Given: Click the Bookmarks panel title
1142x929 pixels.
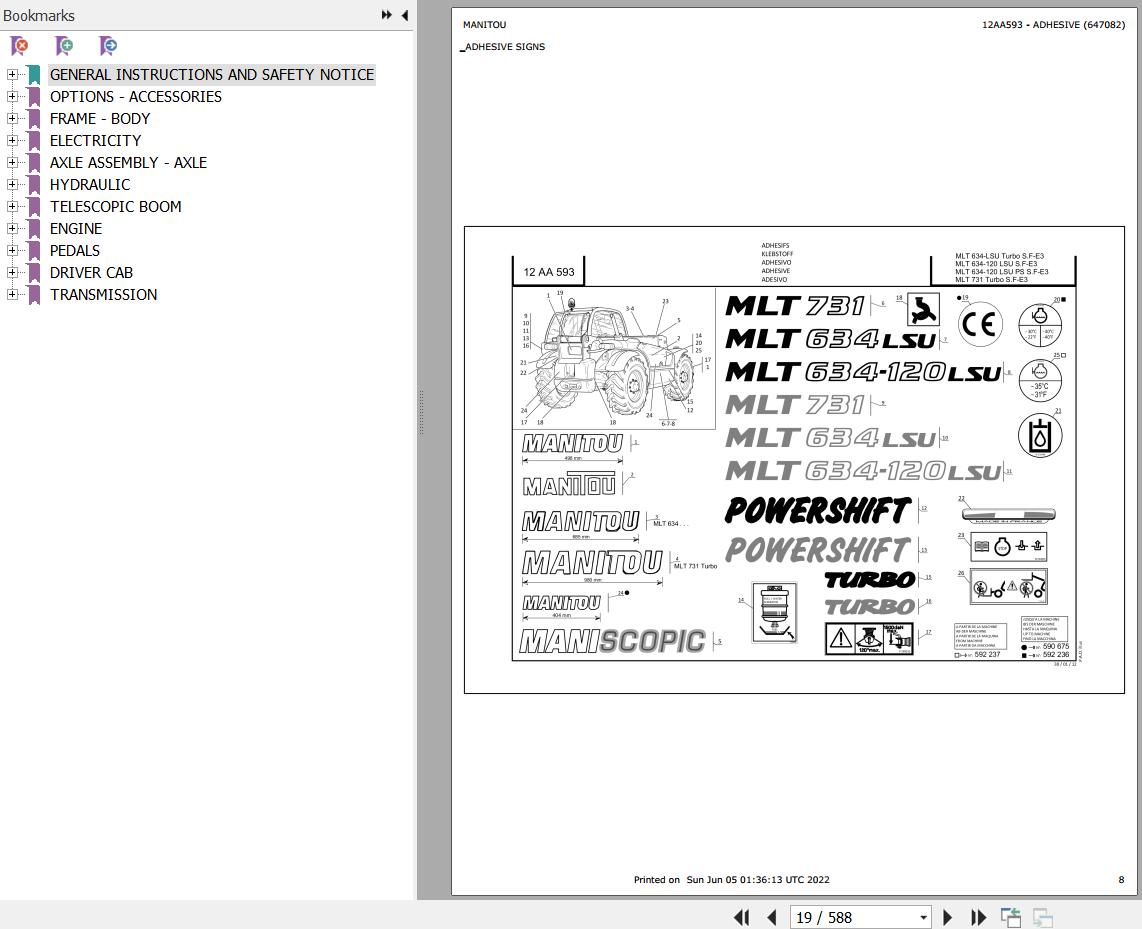Looking at the screenshot, I should (x=39, y=15).
